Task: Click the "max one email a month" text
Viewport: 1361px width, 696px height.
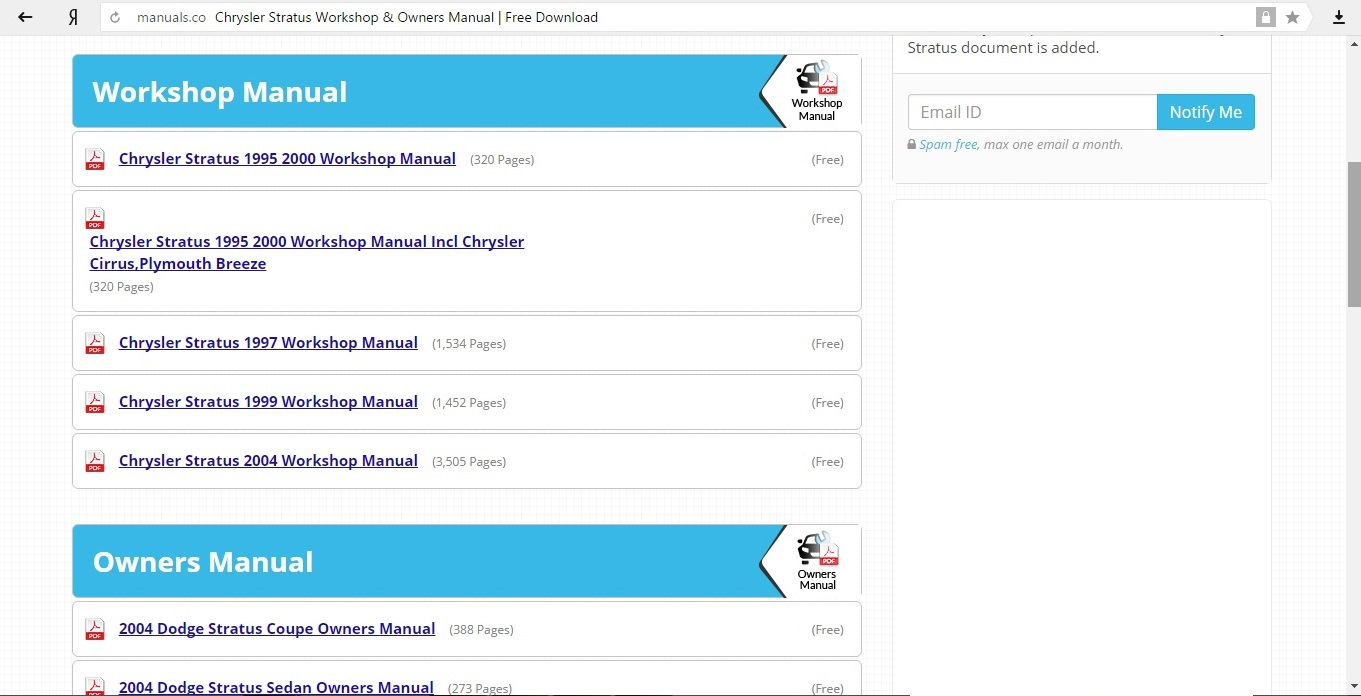Action: [1053, 144]
